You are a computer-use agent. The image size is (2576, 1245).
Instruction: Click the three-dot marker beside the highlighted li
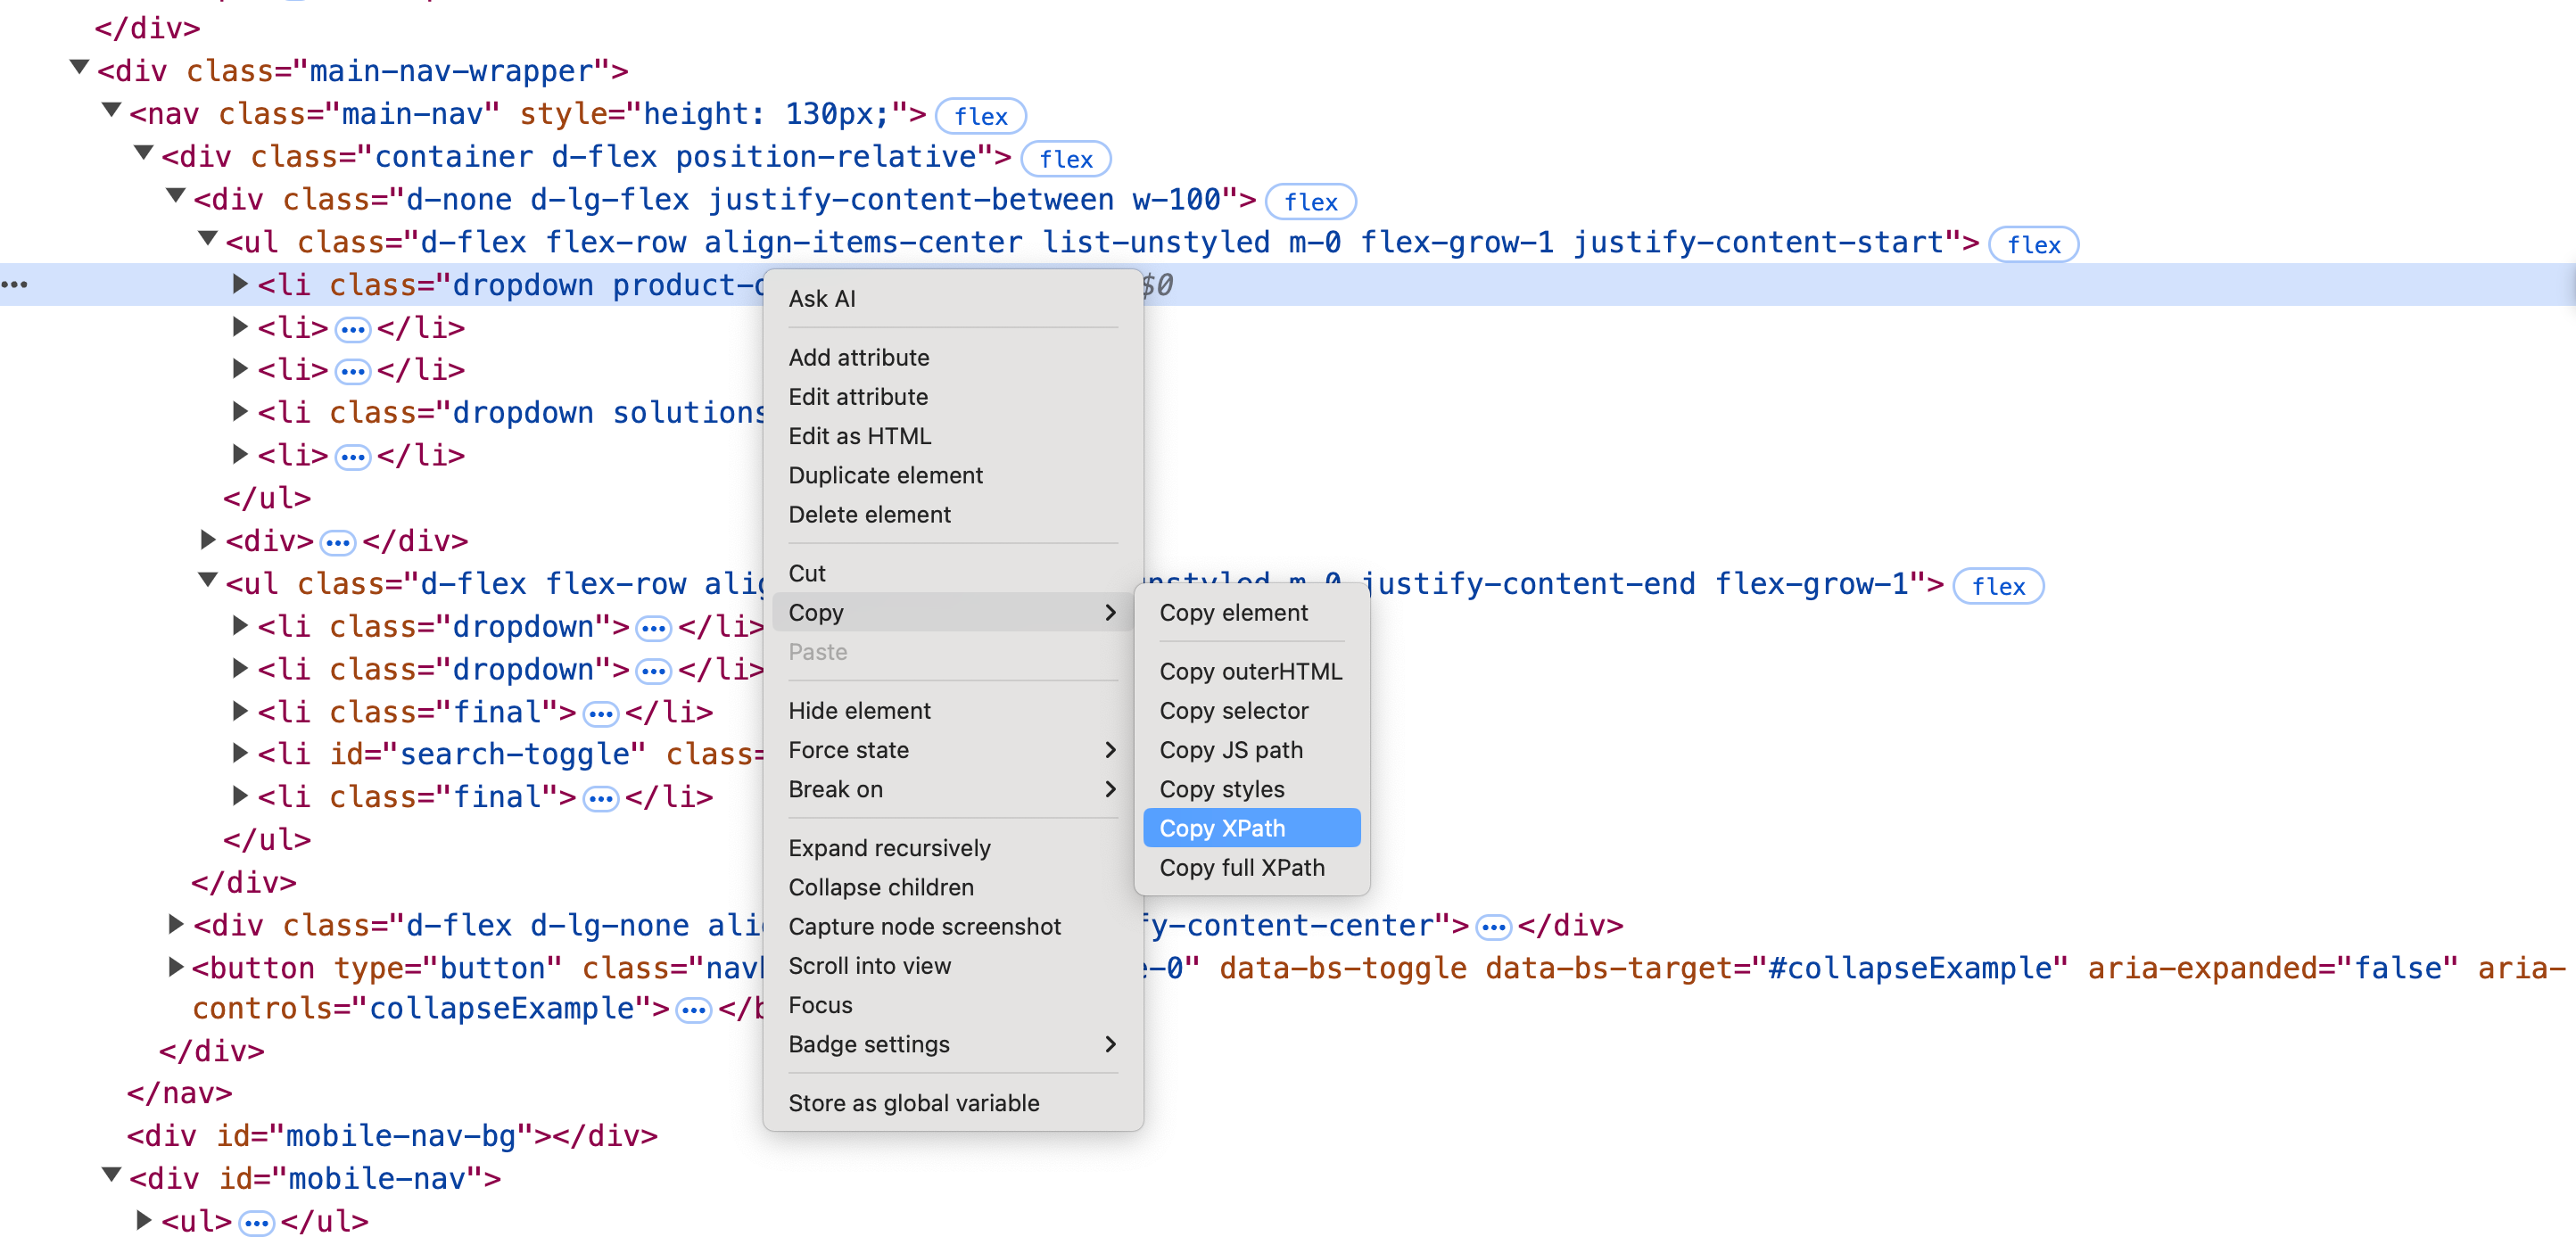coord(16,285)
